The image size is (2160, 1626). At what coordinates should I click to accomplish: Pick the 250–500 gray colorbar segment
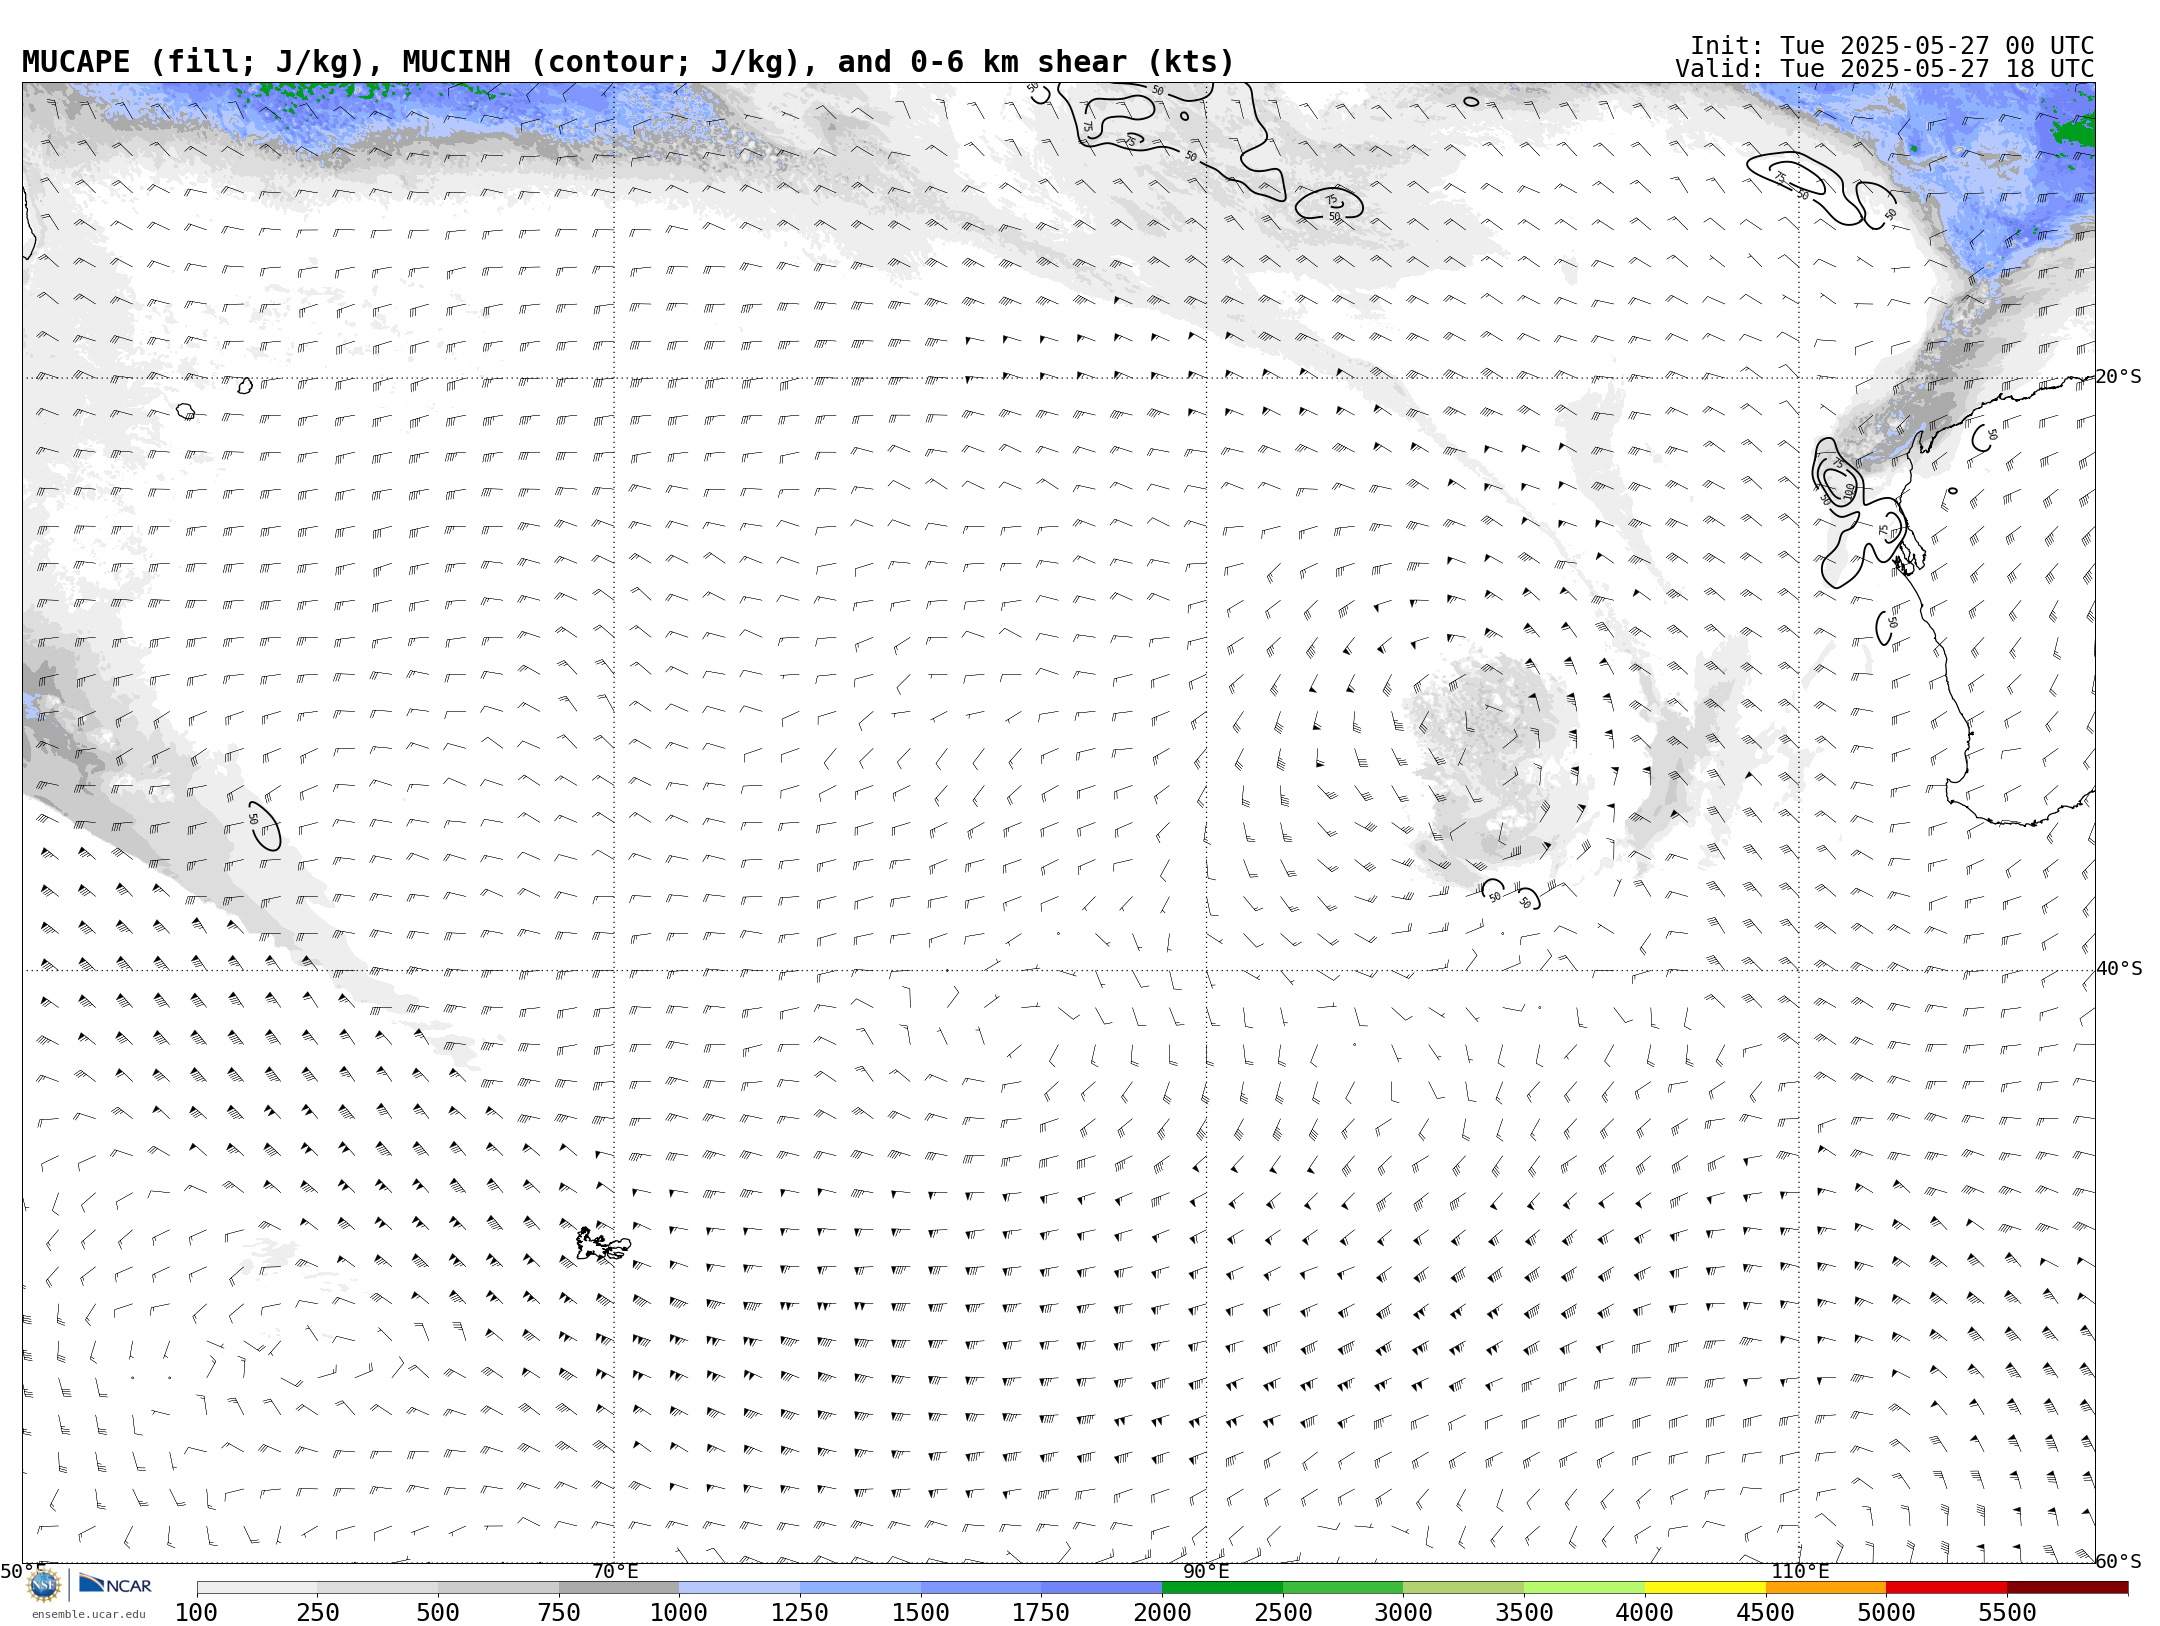tap(378, 1588)
